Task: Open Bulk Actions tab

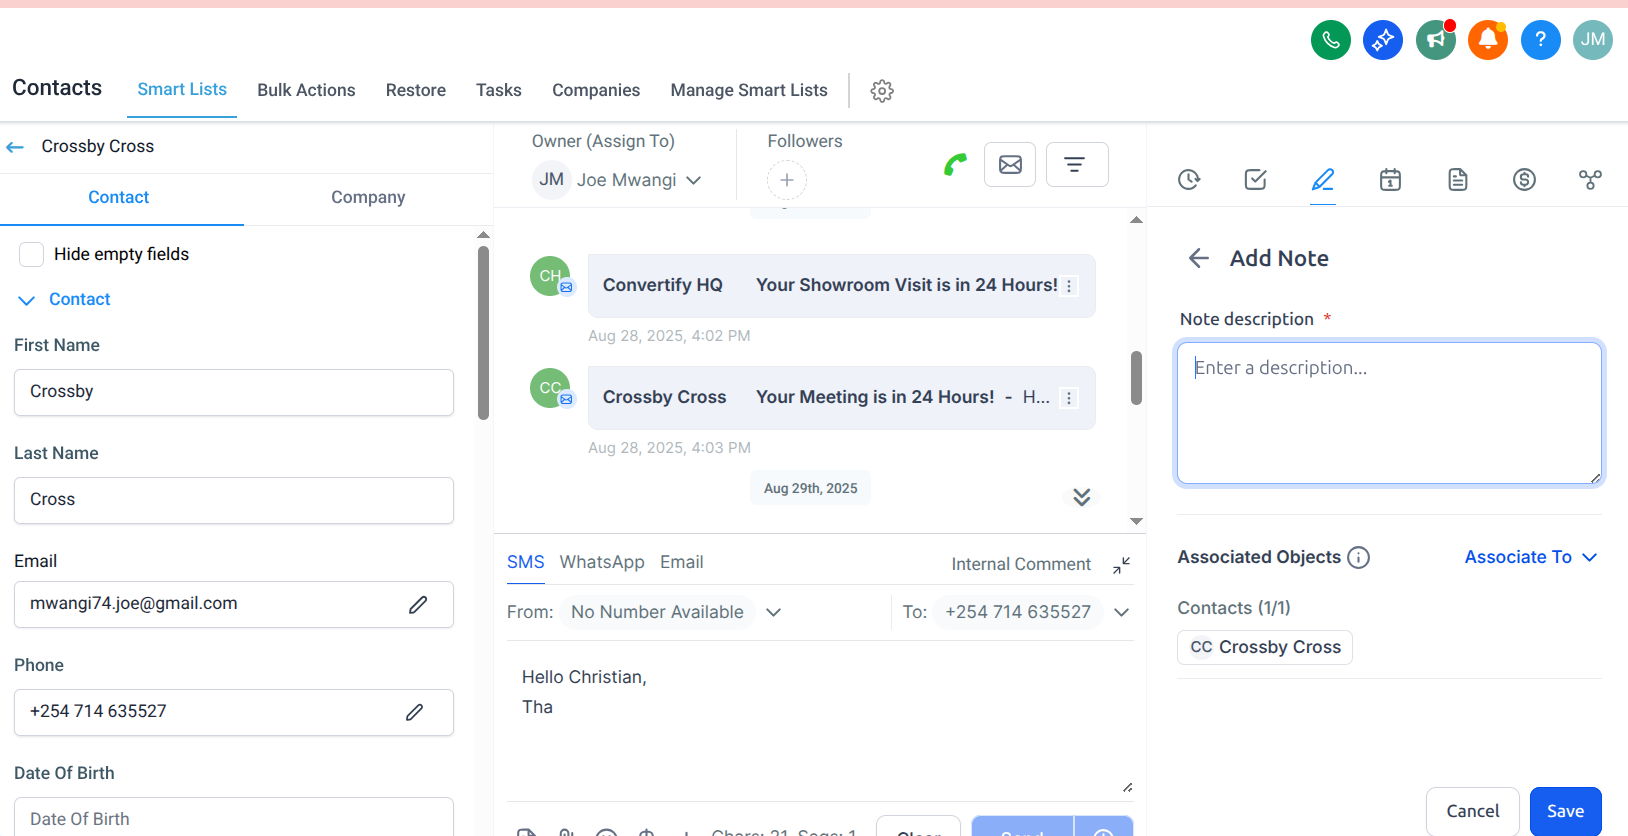Action: [x=306, y=90]
